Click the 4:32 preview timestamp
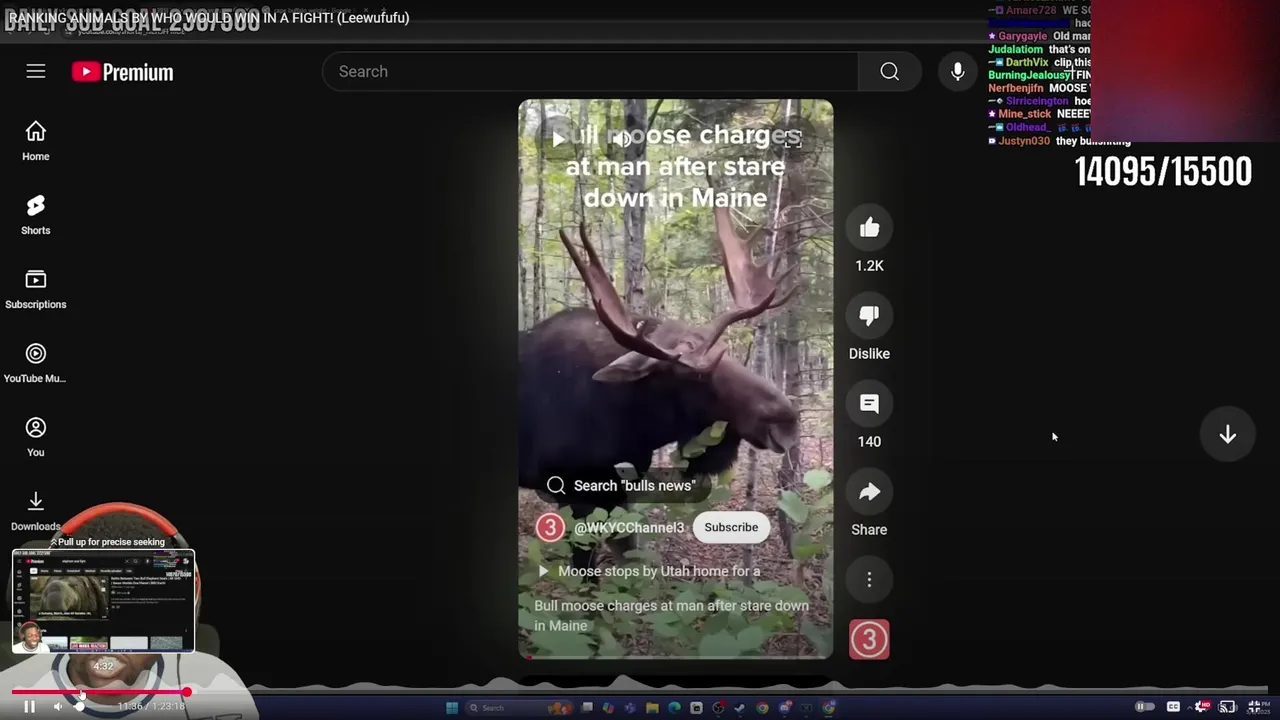 (103, 666)
